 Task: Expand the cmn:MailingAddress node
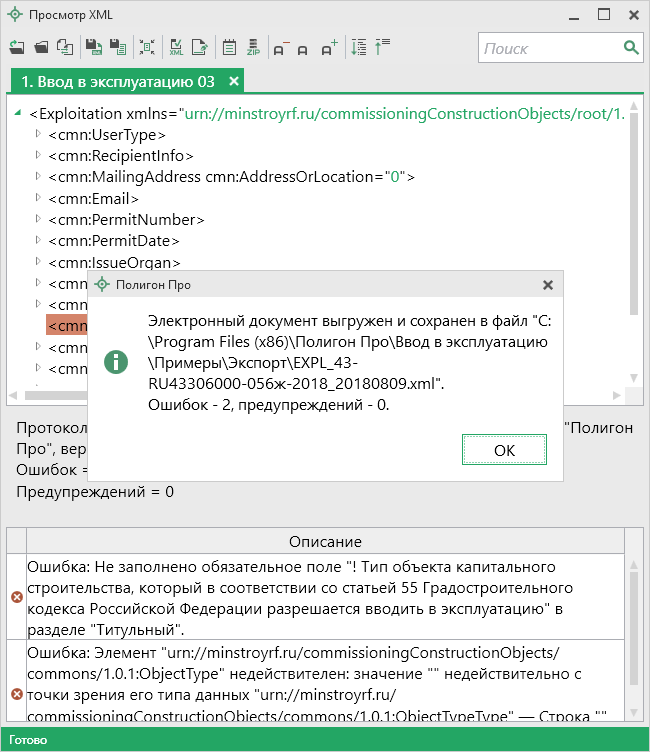coord(38,176)
